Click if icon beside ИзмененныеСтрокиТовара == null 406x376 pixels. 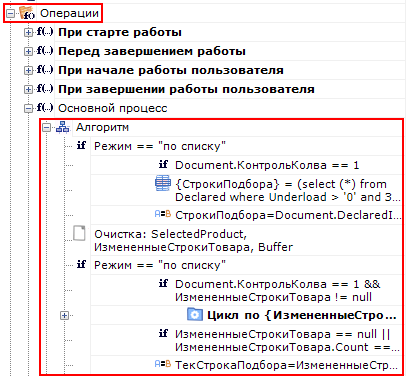[x=163, y=333]
